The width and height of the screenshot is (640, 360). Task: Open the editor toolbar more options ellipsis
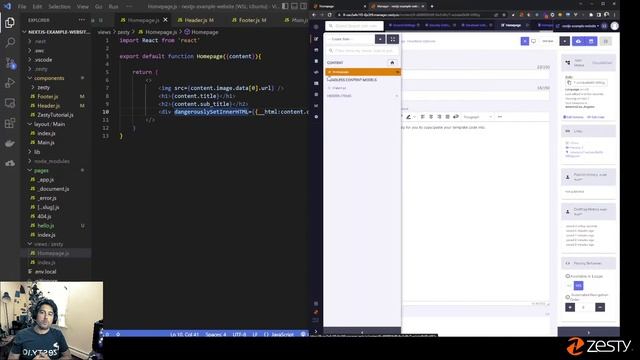(500, 117)
